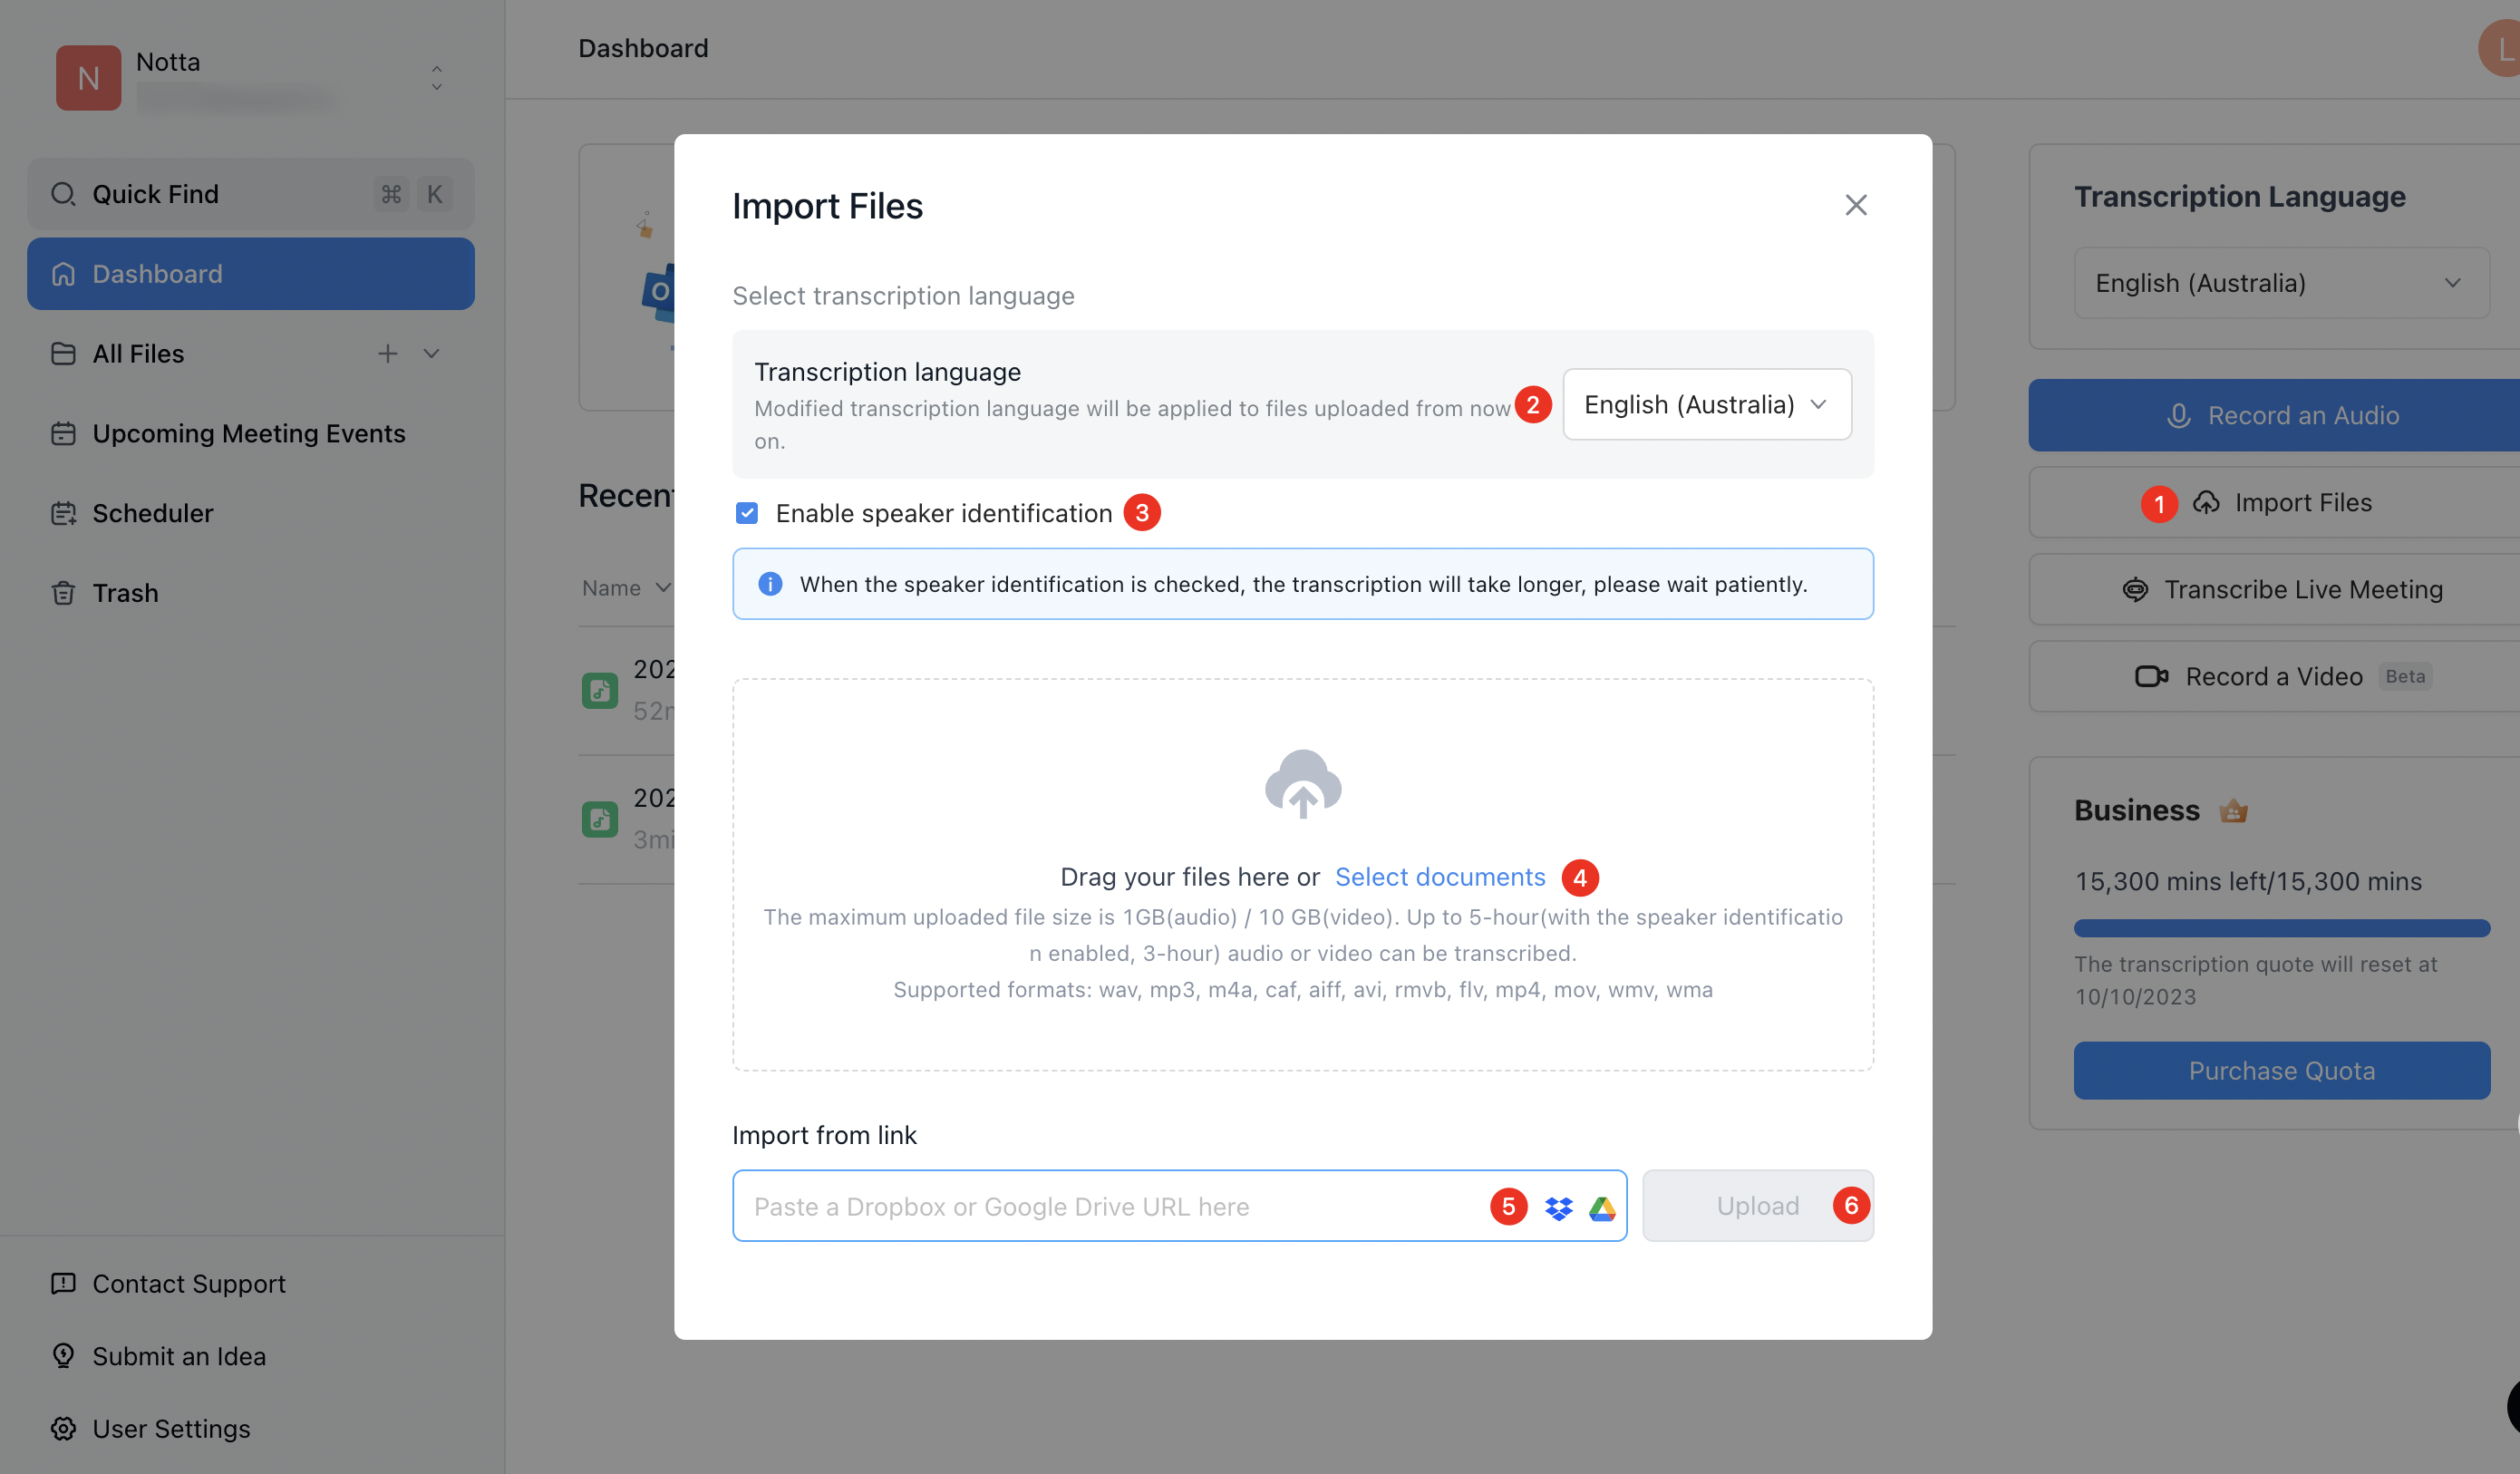2520x1474 pixels.
Task: Disable the Enable speaker identification checkbox
Action: click(x=747, y=512)
